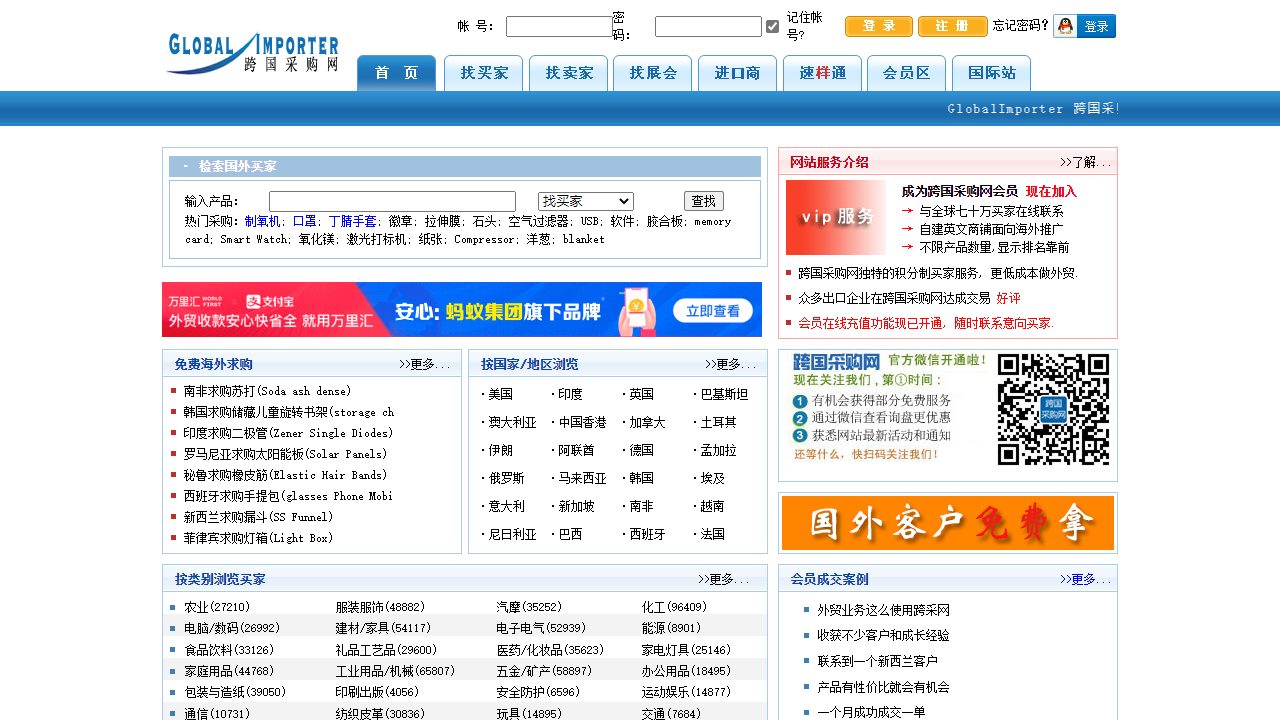
Task: Expand 按类别浏览买家 section with 更多 link
Action: [x=723, y=579]
